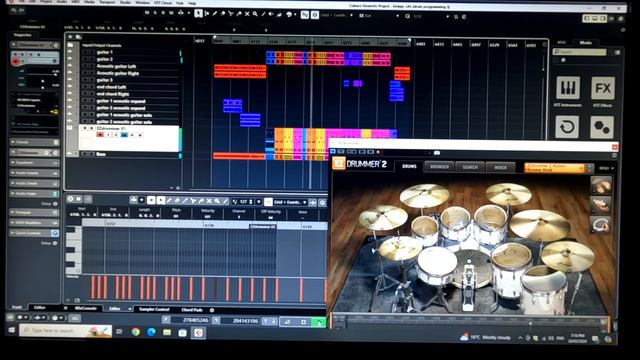Viewport: 640px width, 360px height.
Task: Open the EZdrummer kit preset dropdown
Action: (554, 168)
